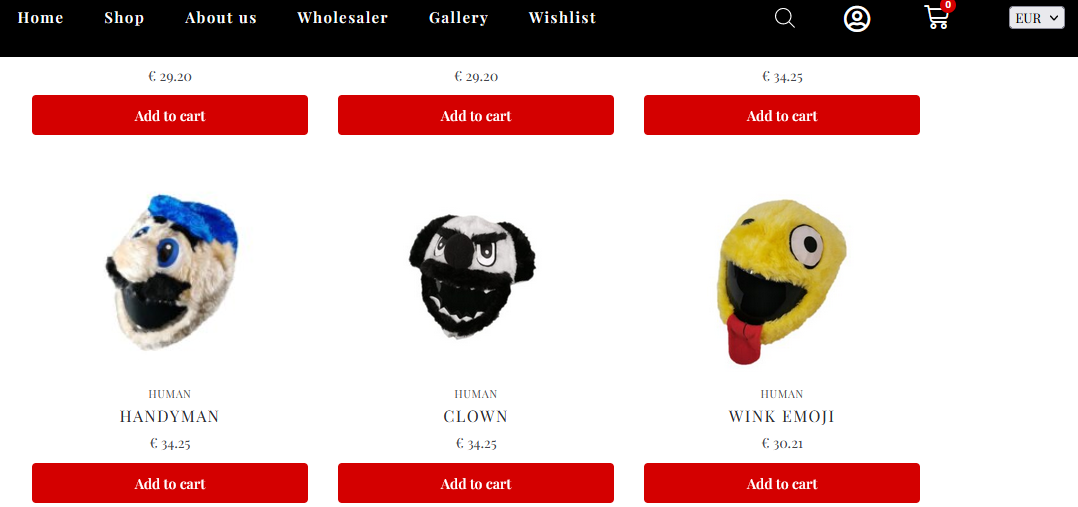The height and width of the screenshot is (507, 1078).
Task: Add the Handyman helmet cover to cart
Action: 170,483
